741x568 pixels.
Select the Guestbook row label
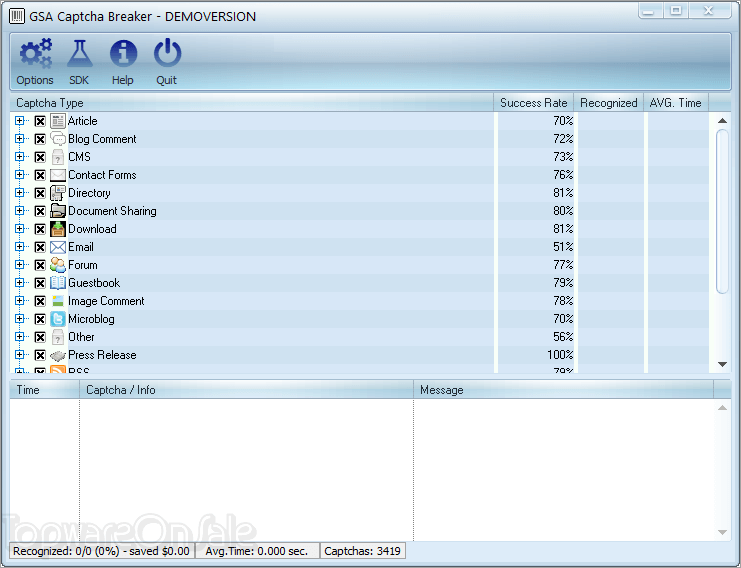click(94, 283)
